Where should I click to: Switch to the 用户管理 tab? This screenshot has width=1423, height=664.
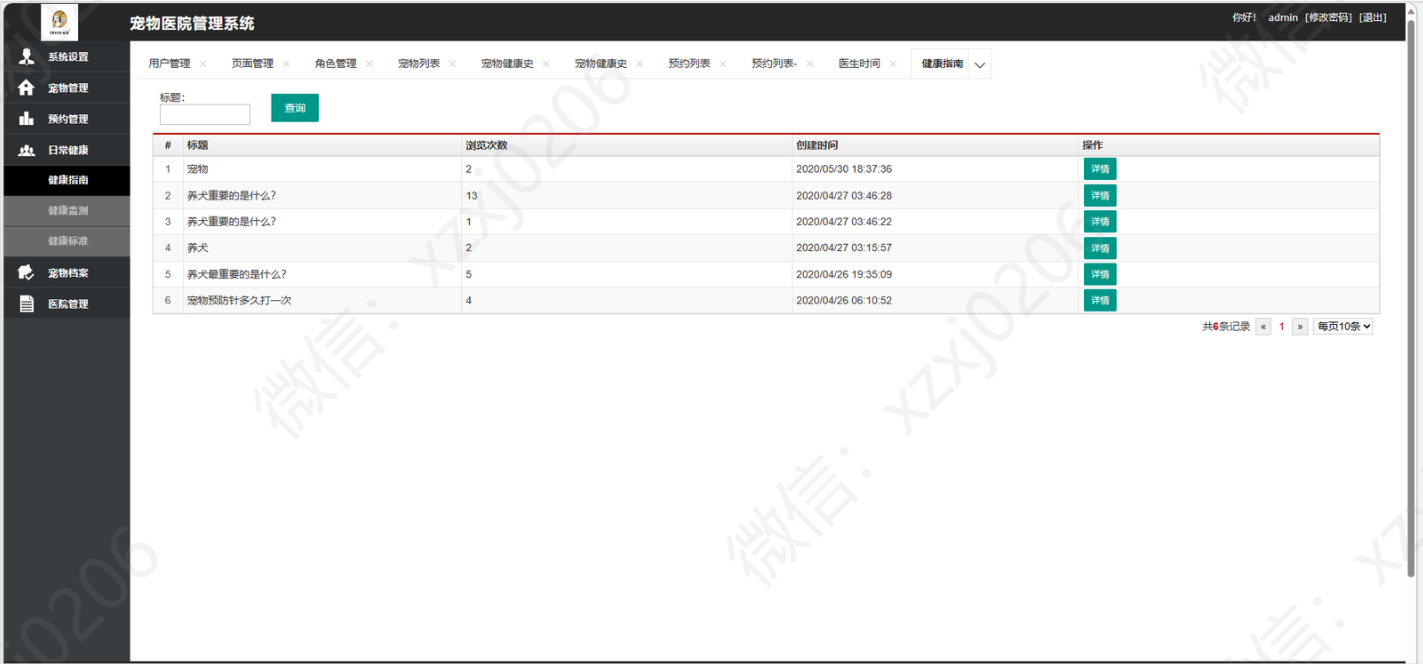click(x=169, y=64)
